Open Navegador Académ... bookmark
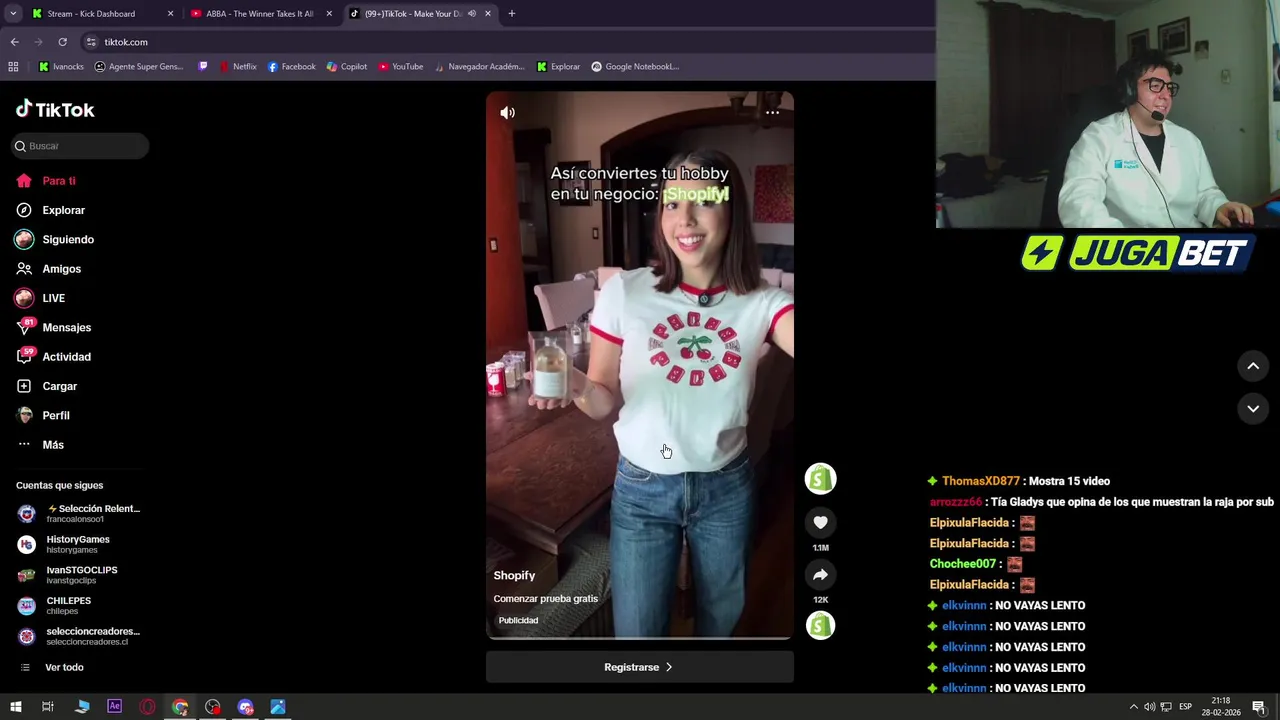The width and height of the screenshot is (1280, 720). (479, 67)
